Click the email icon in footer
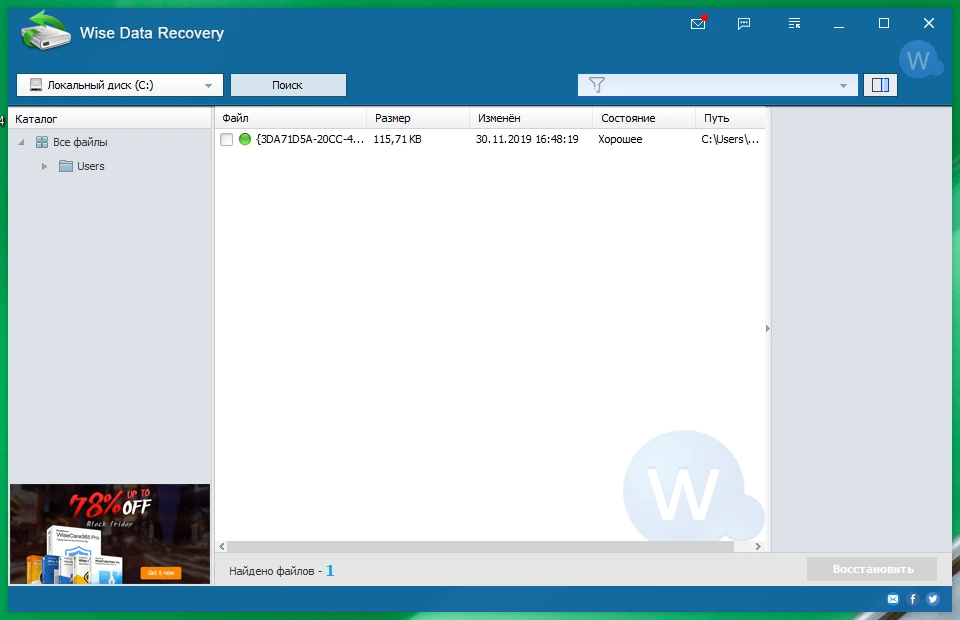This screenshot has width=960, height=620. click(x=893, y=599)
